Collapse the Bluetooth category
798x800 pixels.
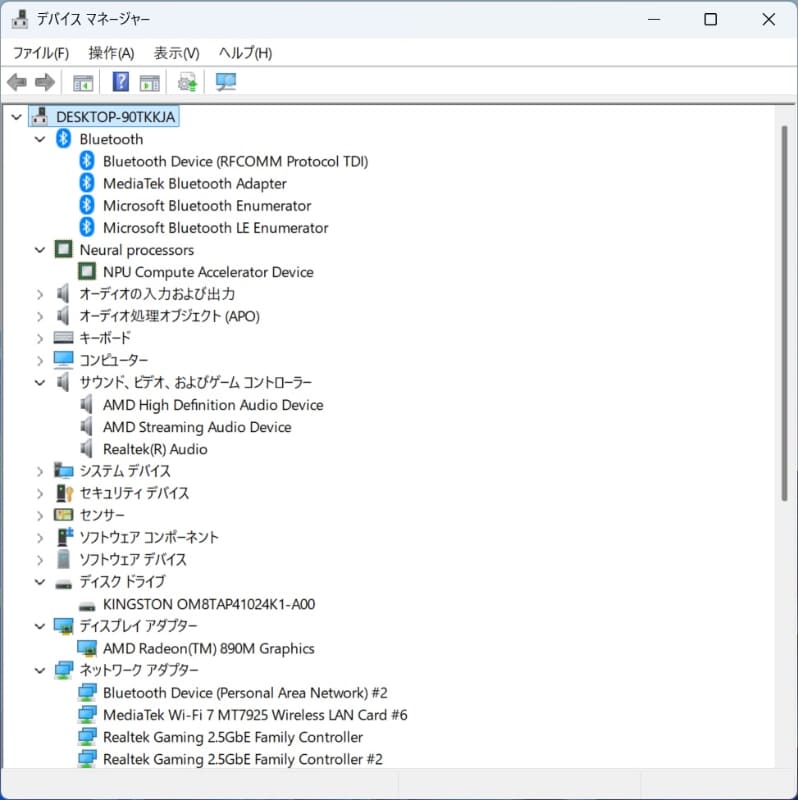point(40,139)
